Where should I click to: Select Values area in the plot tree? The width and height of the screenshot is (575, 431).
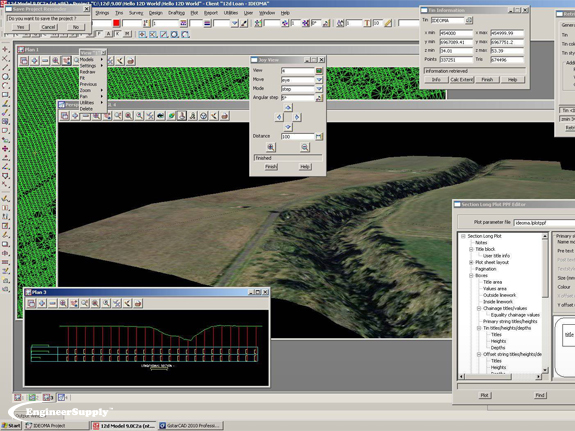tap(495, 289)
